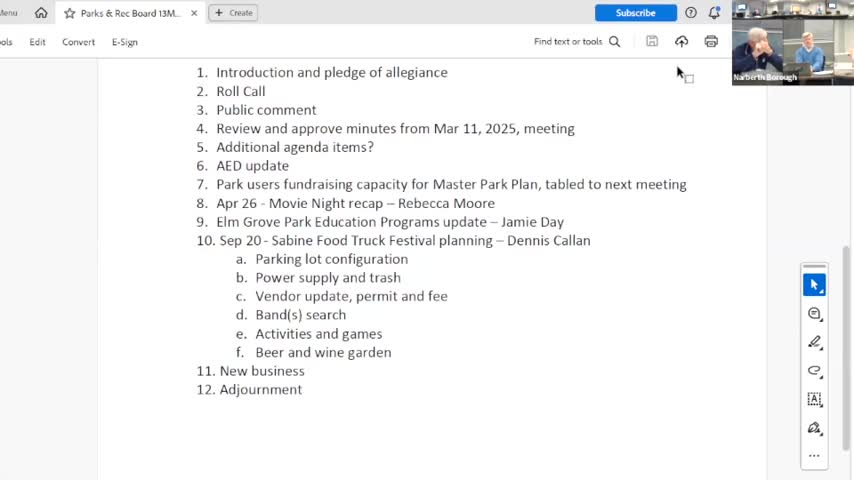Choose the Fill & Sign pen tool
The width and height of the screenshot is (854, 480).
pyautogui.click(x=814, y=428)
